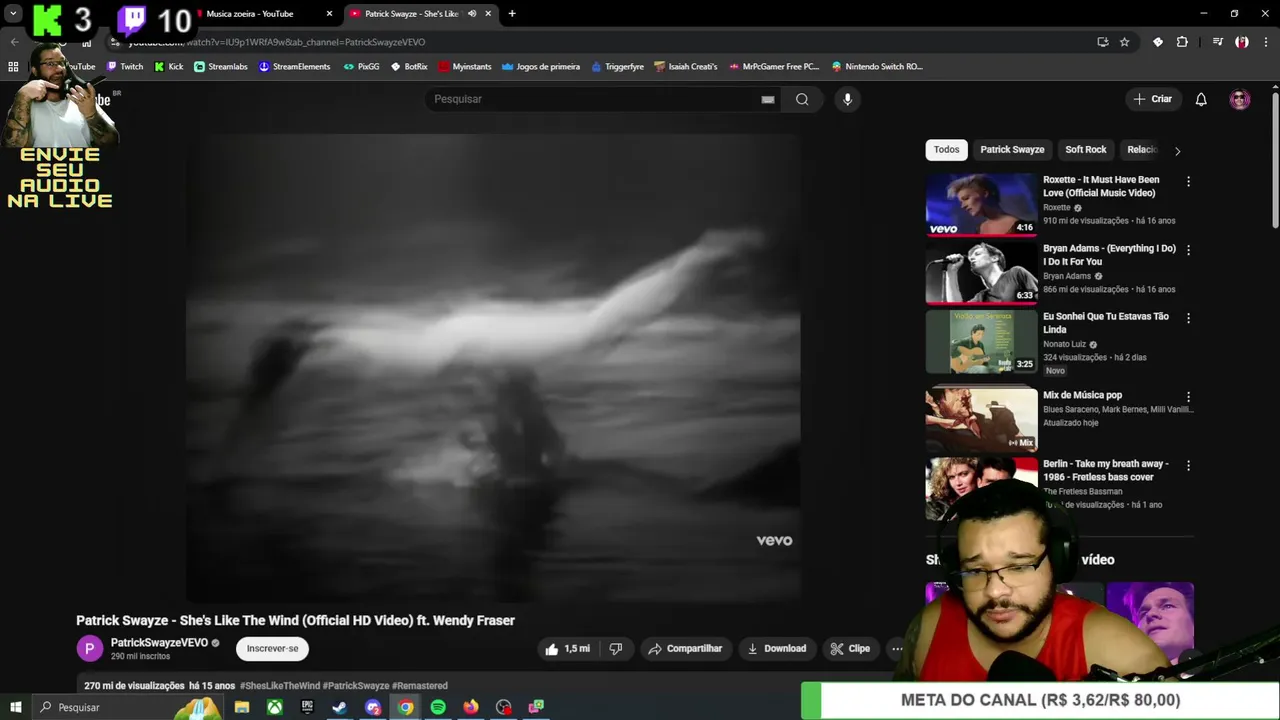Open the Roxette It Must Have Been Love thumbnail
1280x720 pixels.
tap(981, 204)
